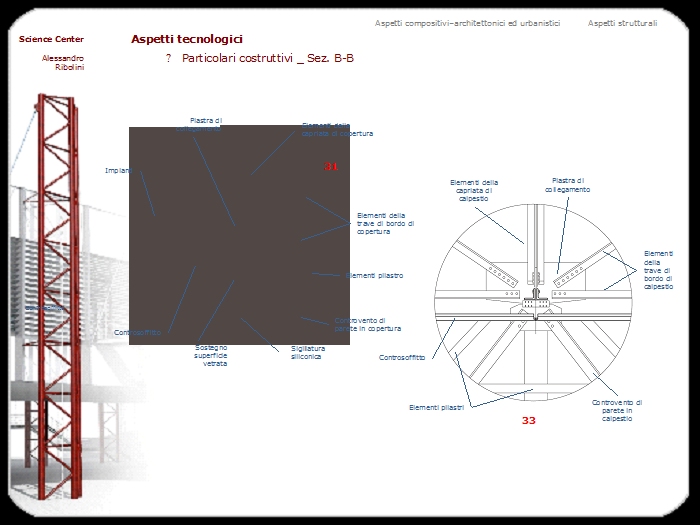Select the Elementi della capriata di calpestio label
Viewport: 700px width, 525px height.
474,191
